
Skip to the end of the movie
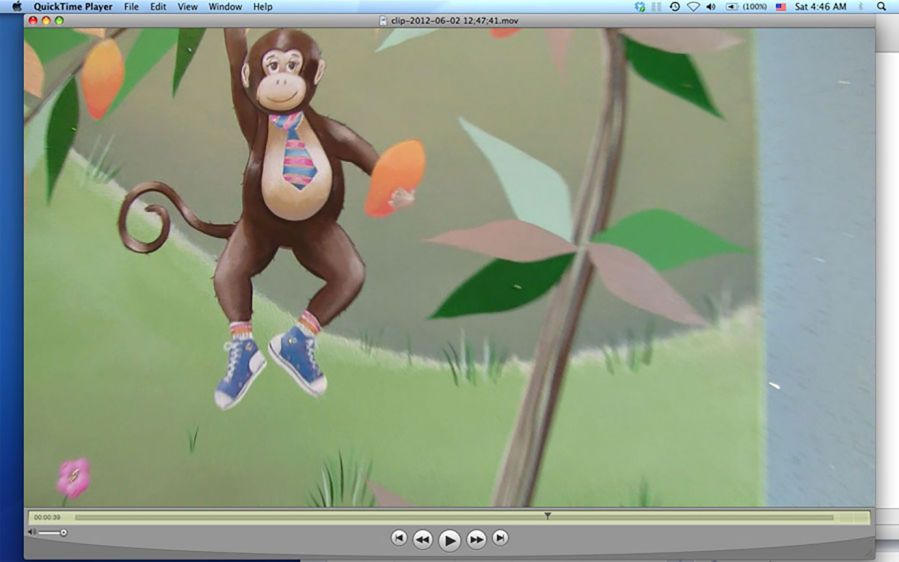click(x=500, y=538)
